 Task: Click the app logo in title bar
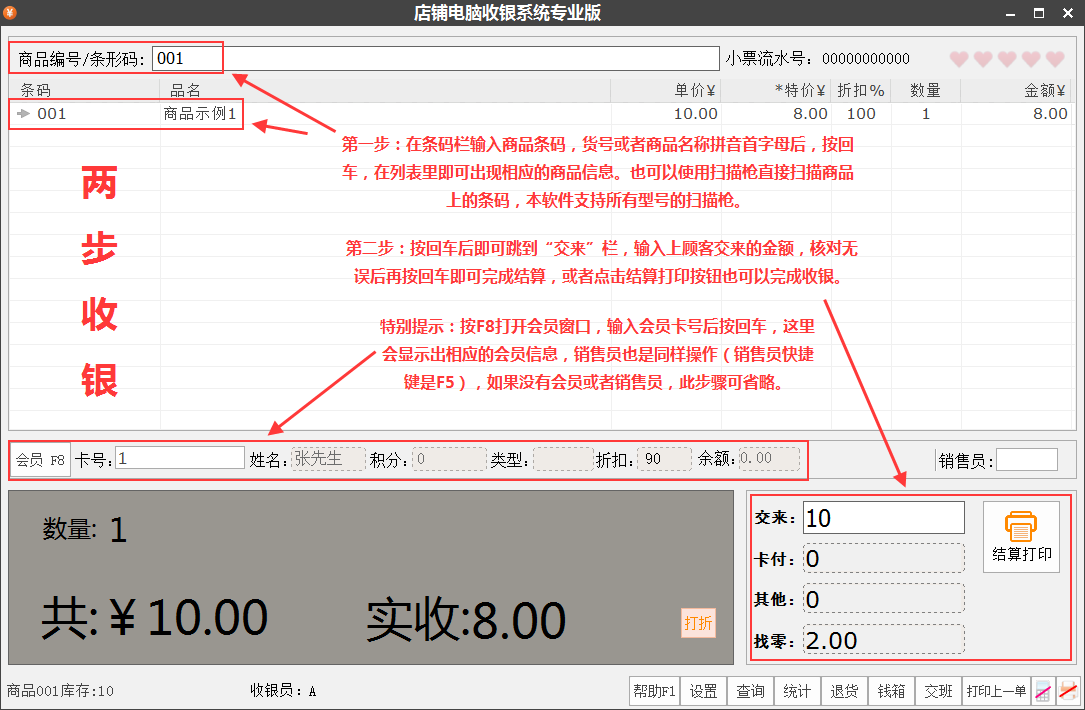[11, 12]
